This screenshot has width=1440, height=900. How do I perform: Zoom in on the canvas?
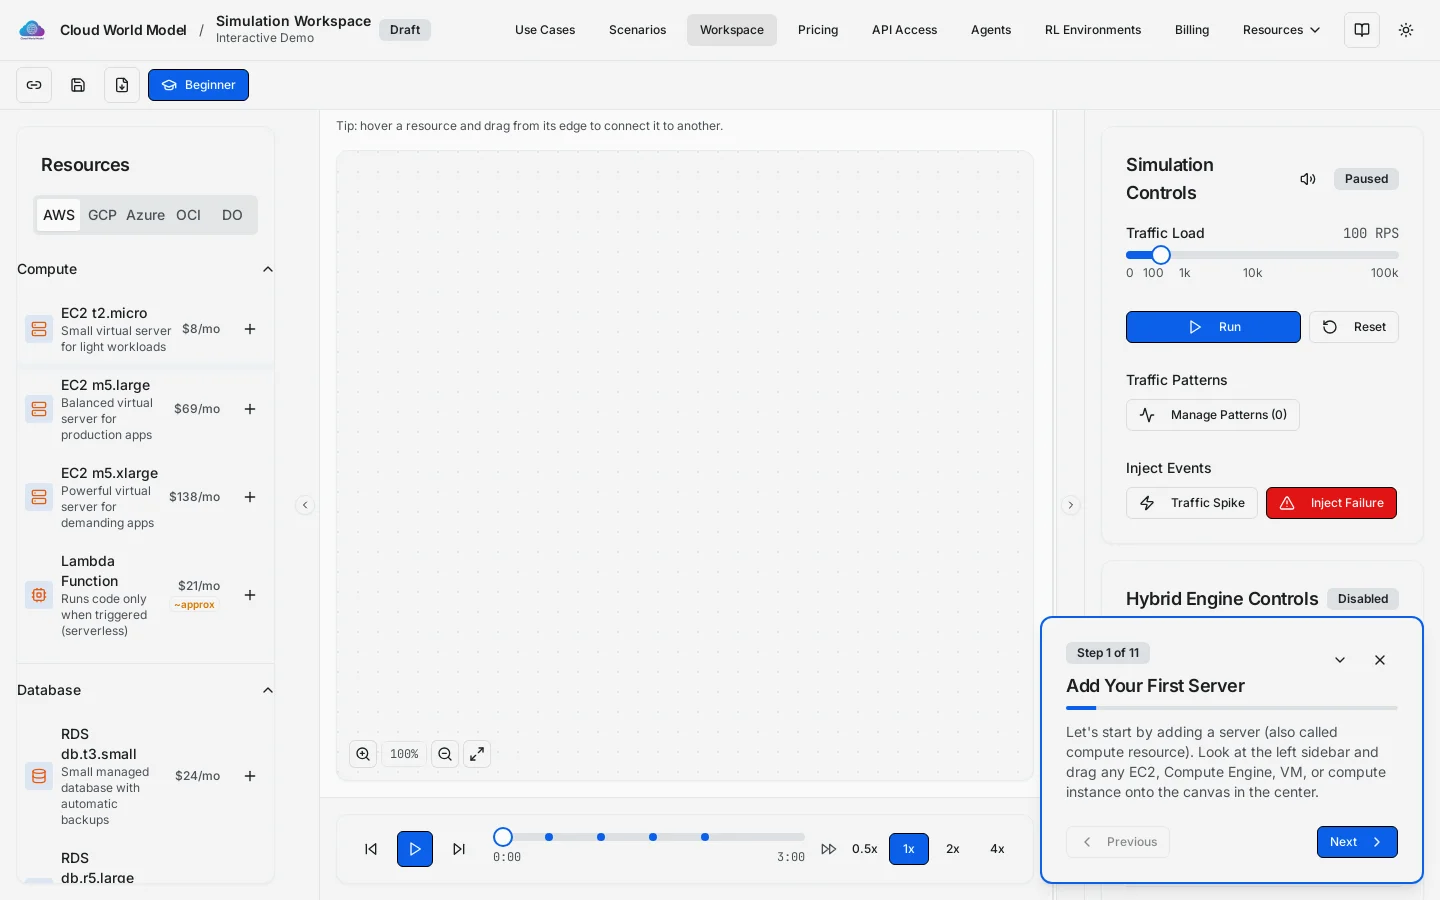coord(363,754)
